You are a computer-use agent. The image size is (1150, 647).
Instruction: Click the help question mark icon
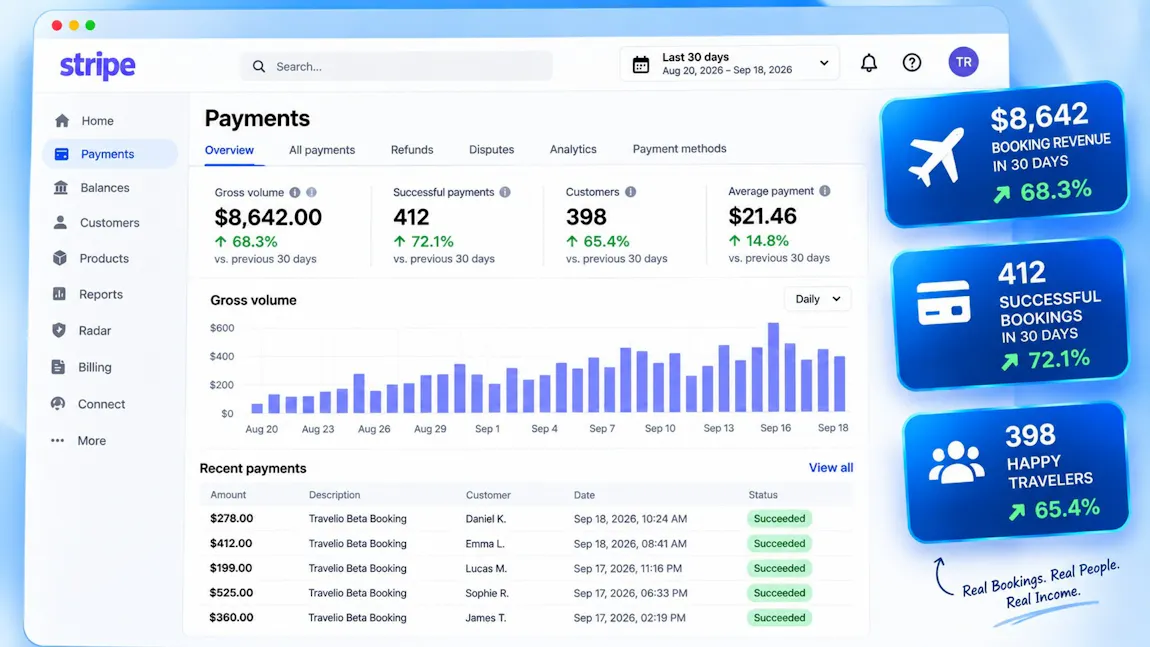point(912,63)
